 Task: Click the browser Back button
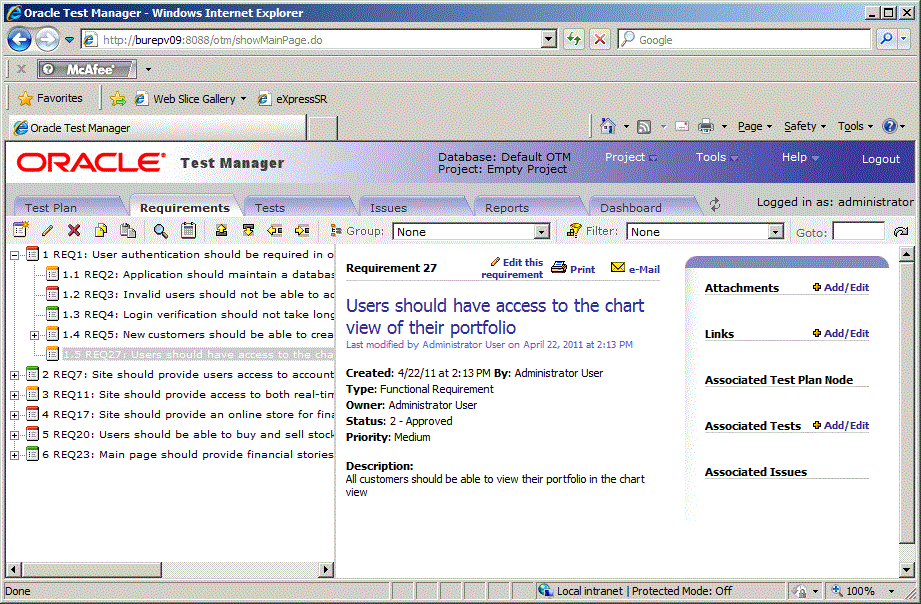pos(19,40)
